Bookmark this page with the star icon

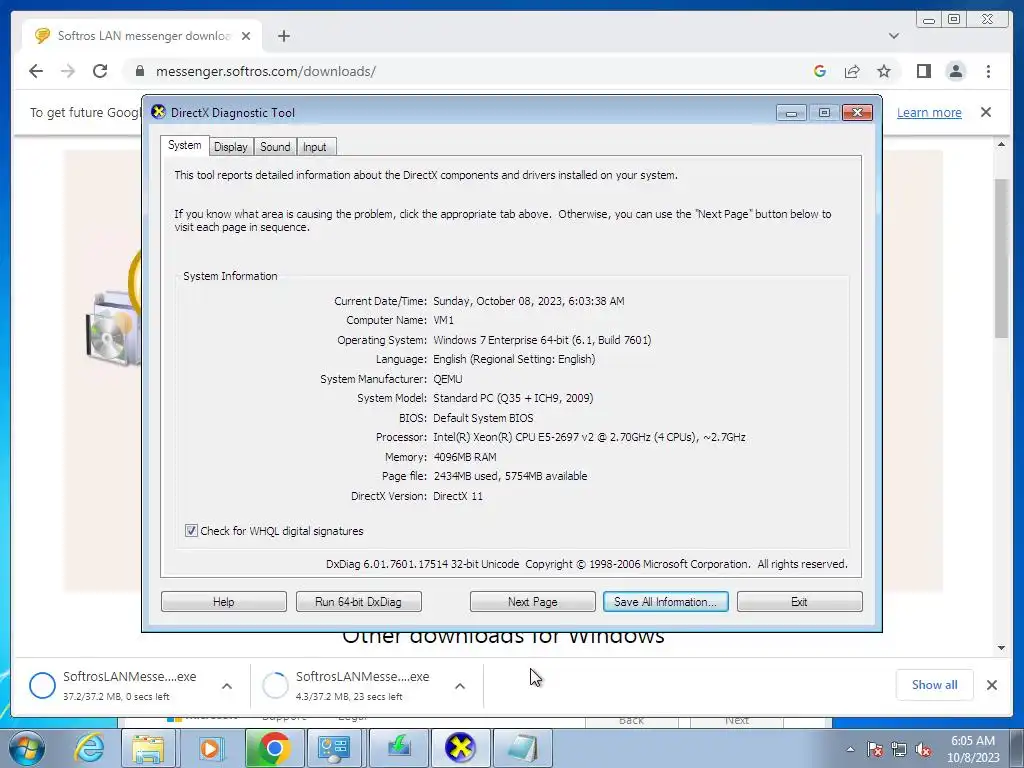tap(884, 71)
